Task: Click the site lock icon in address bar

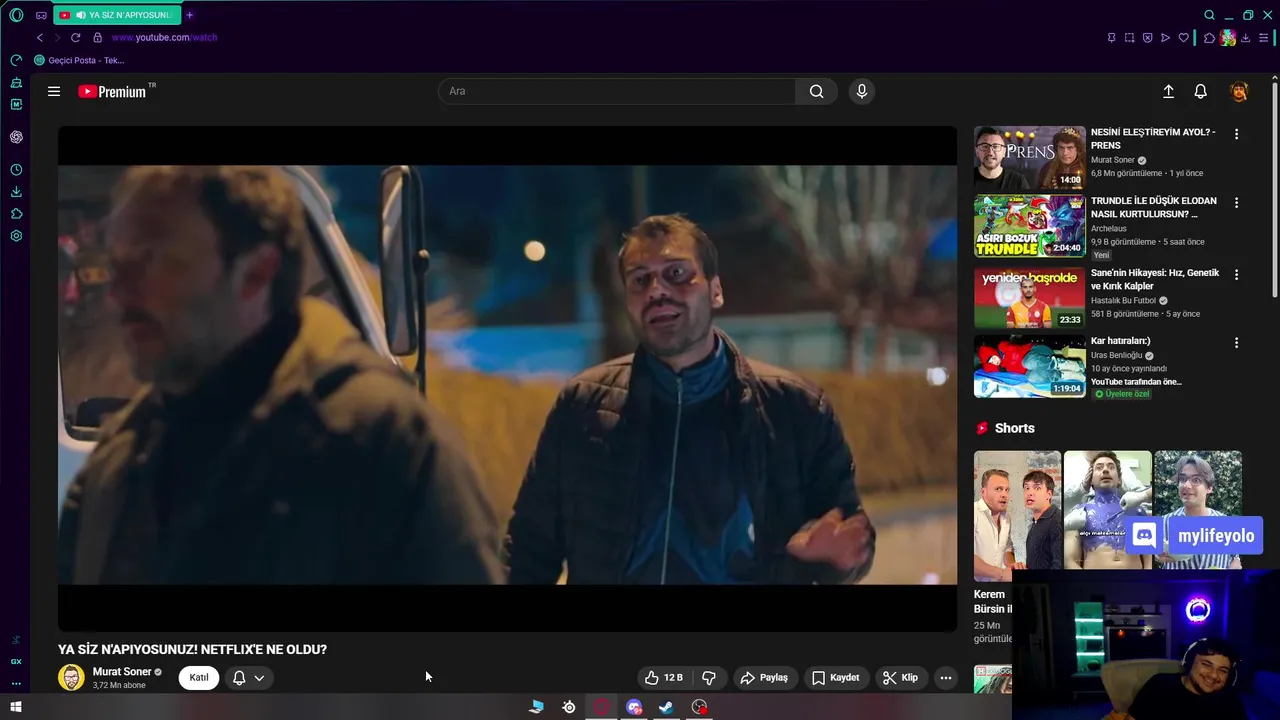Action: (97, 37)
